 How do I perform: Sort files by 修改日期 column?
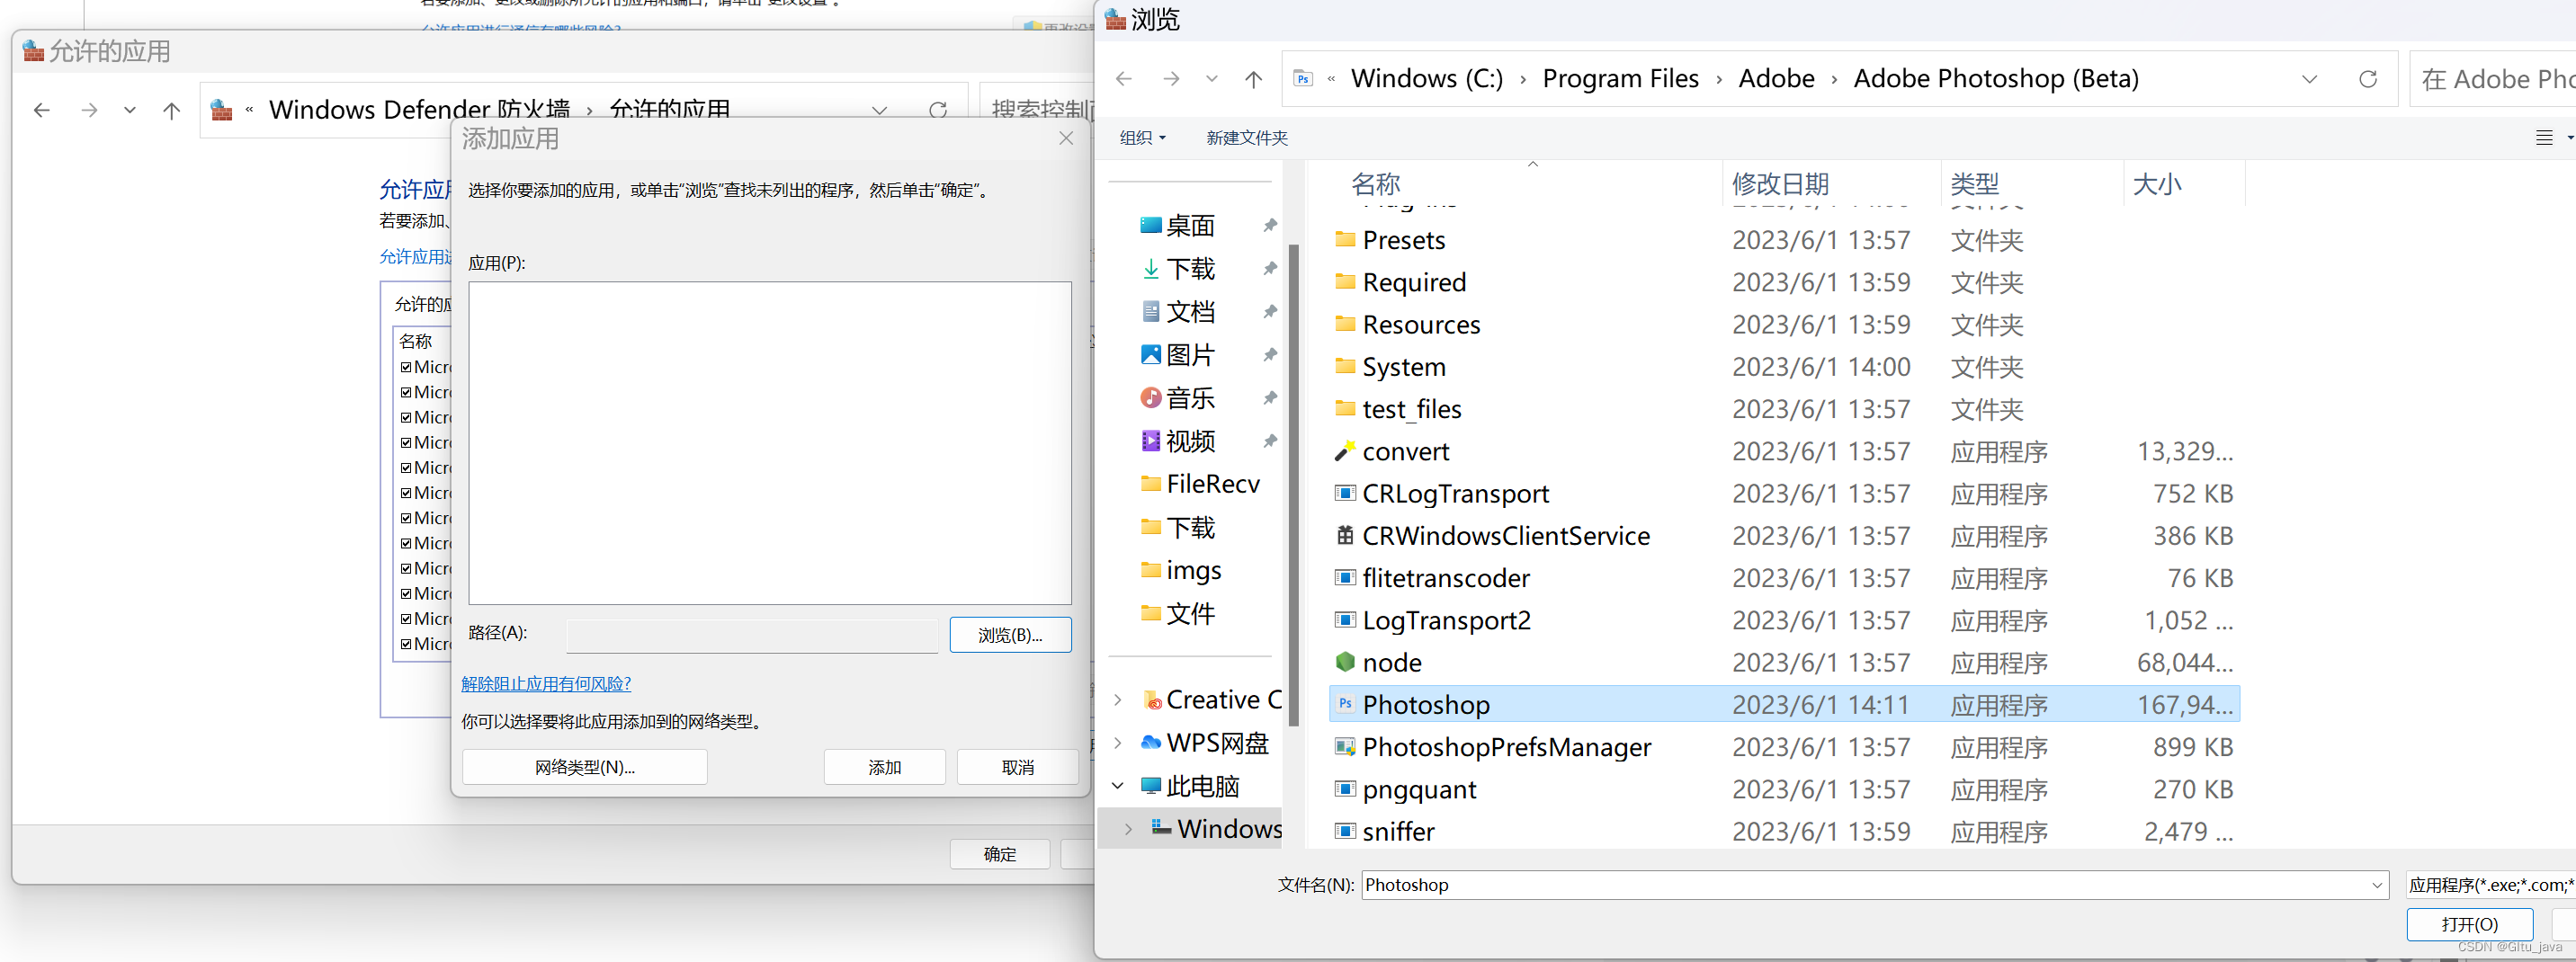pyautogui.click(x=1780, y=184)
